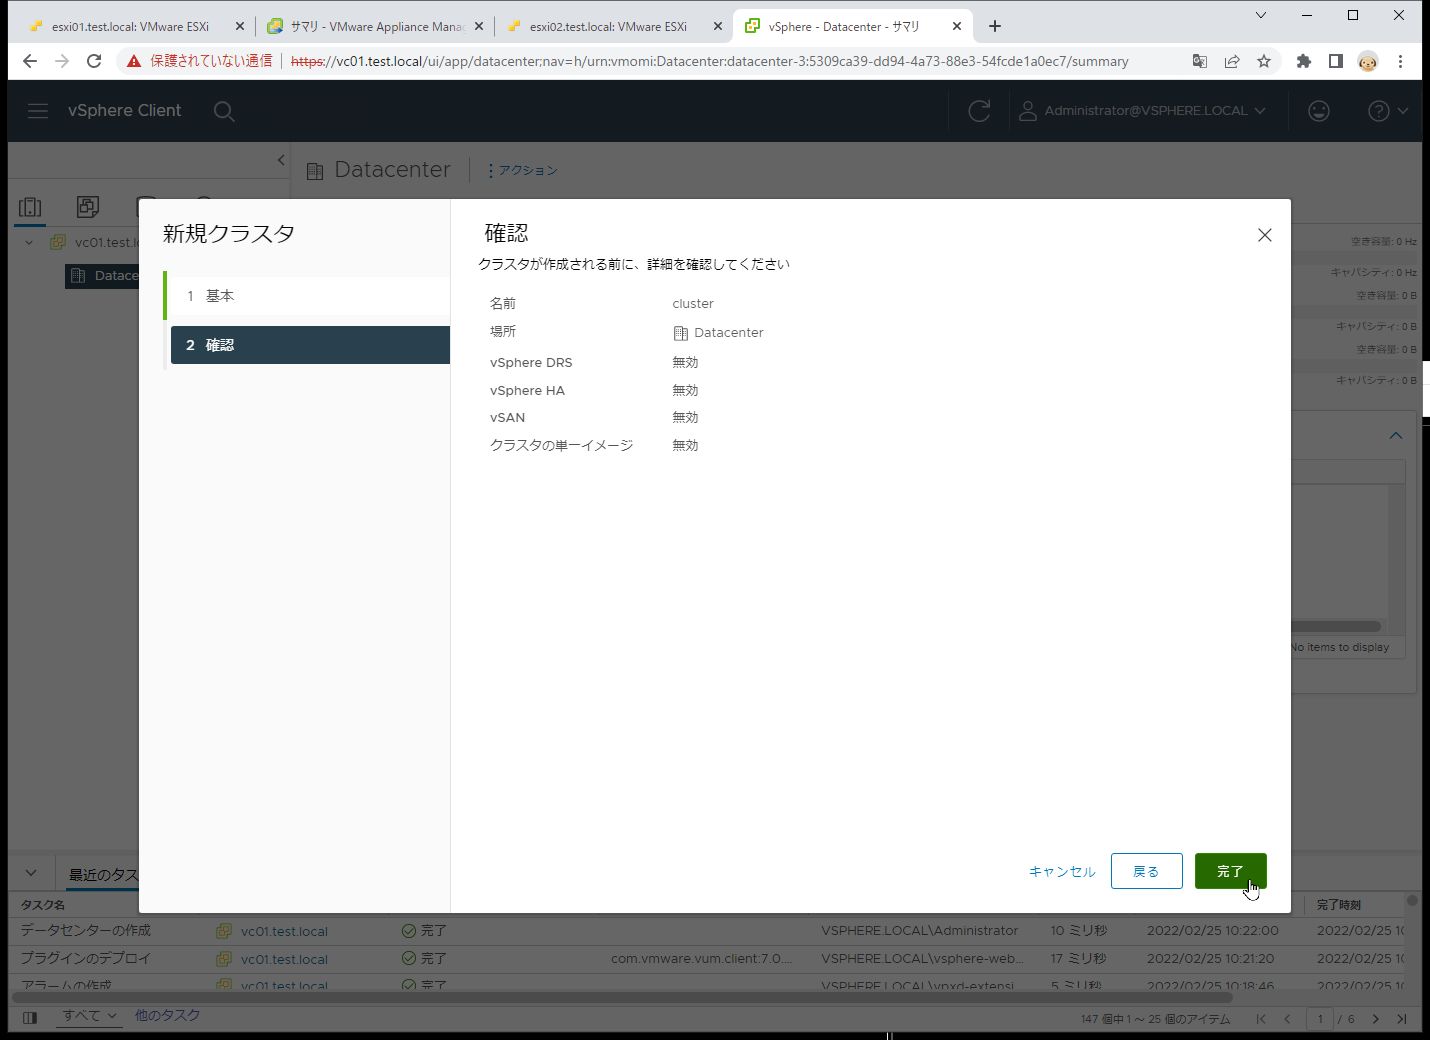Open the Chrome three-dot menu
The image size is (1430, 1040).
tap(1400, 62)
